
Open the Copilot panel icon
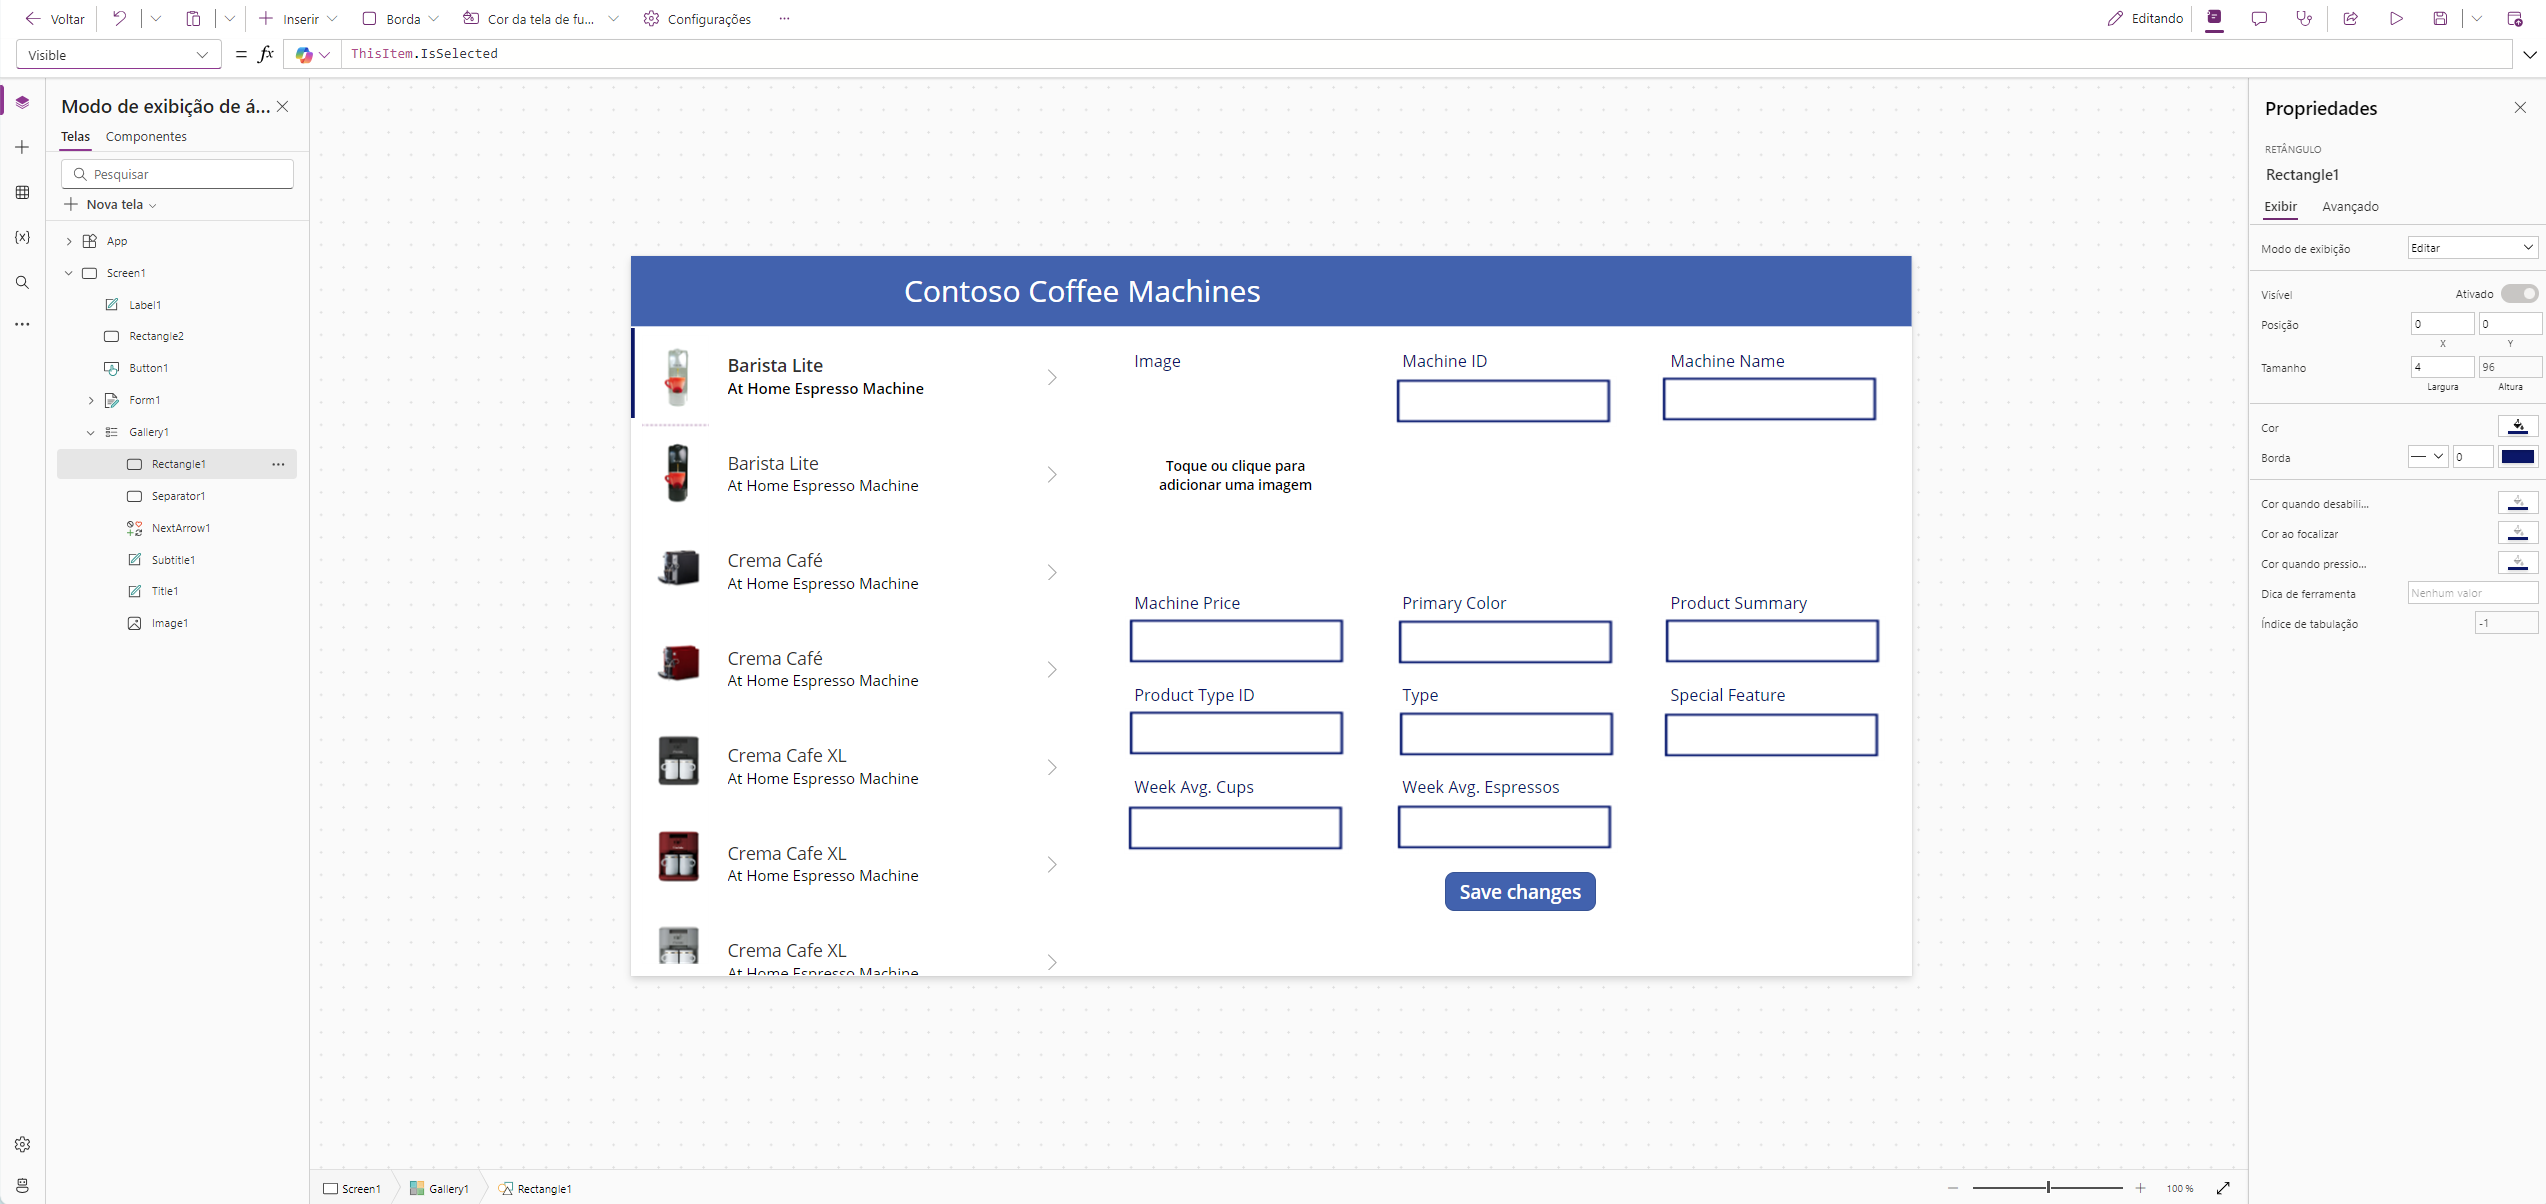[x=2215, y=18]
